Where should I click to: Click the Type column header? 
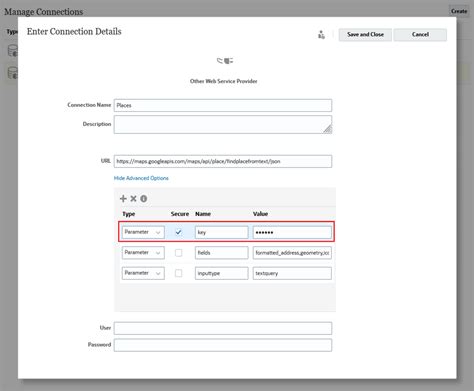point(129,214)
